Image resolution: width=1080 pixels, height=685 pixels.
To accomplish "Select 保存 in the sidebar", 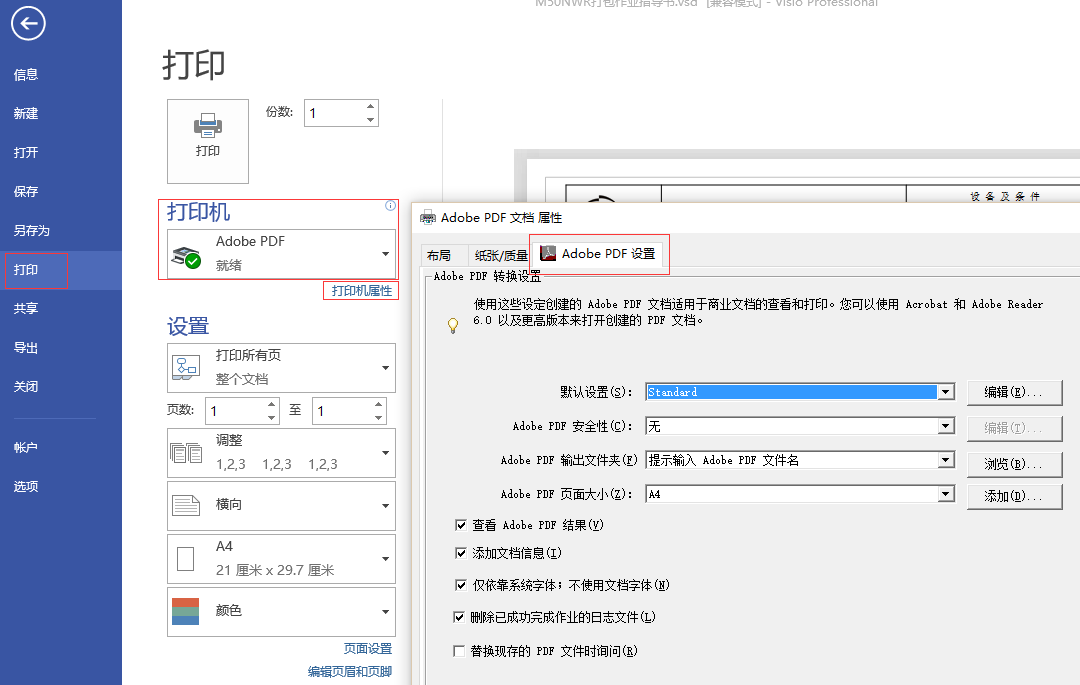I will pos(26,191).
